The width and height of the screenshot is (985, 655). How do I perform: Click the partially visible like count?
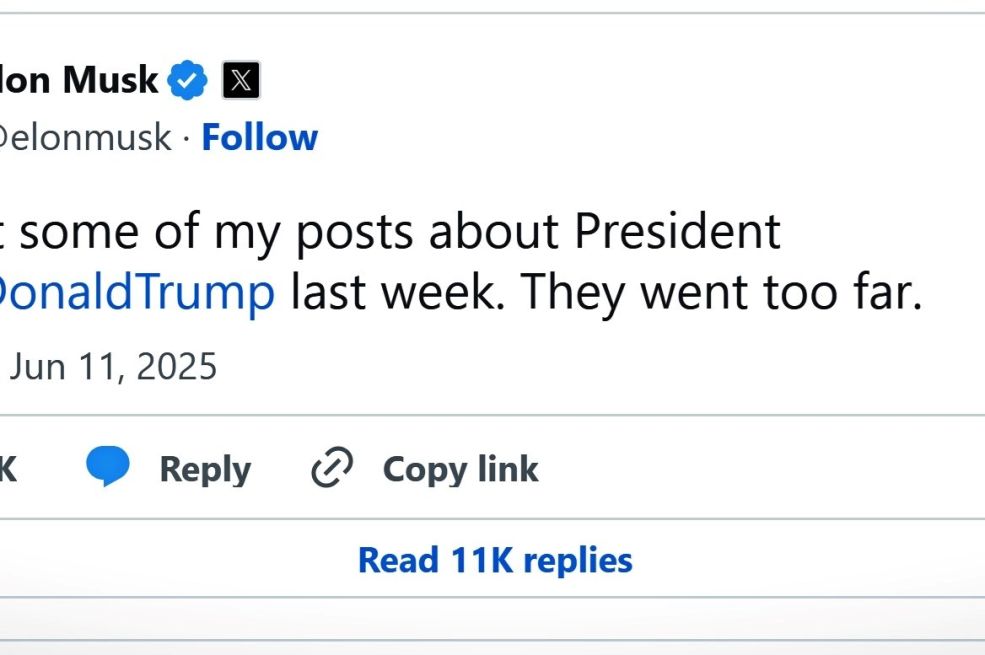10,468
